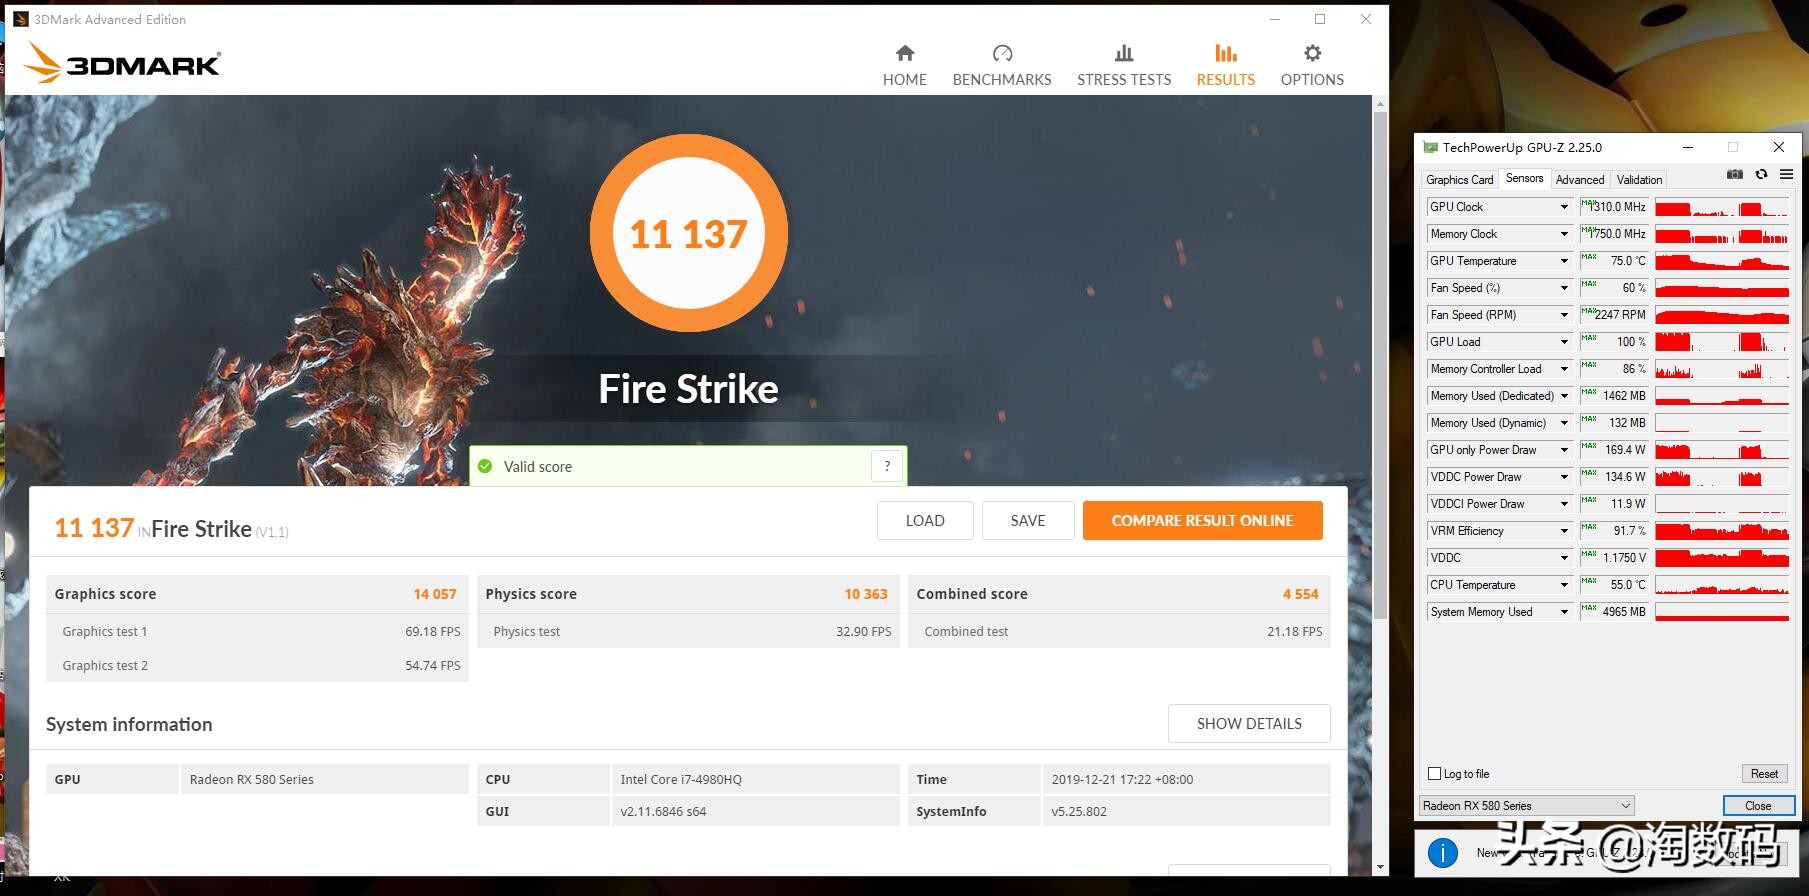Click the valid score help question mark

[x=887, y=466]
